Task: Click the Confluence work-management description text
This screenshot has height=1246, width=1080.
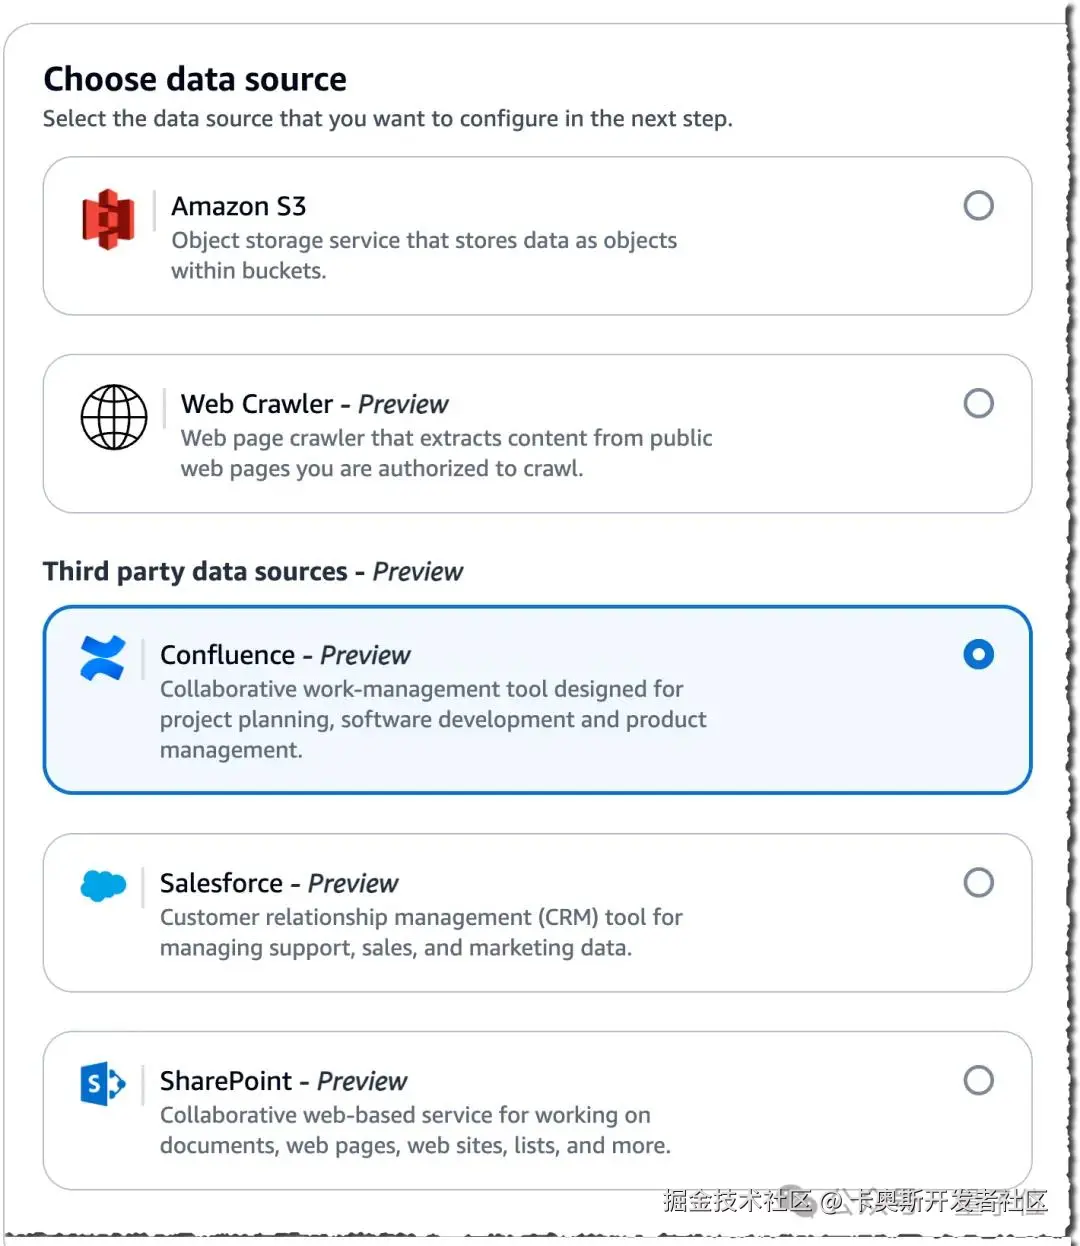Action: coord(432,719)
